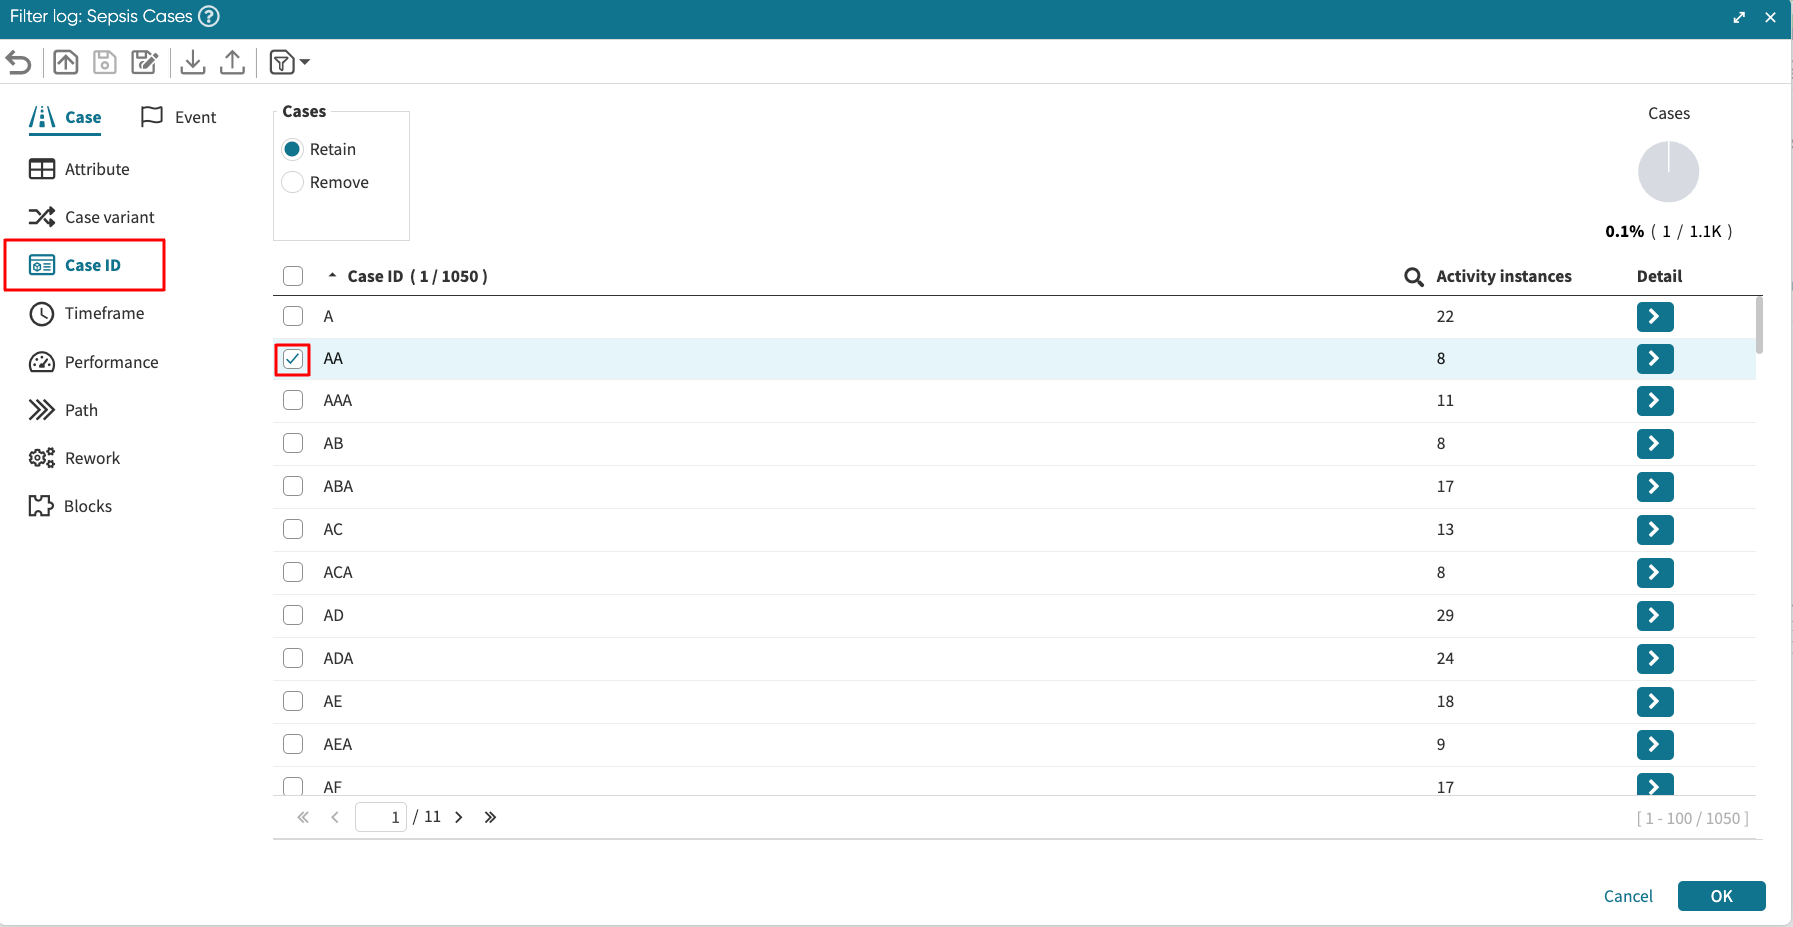Switch to the Event tab

[x=179, y=117]
